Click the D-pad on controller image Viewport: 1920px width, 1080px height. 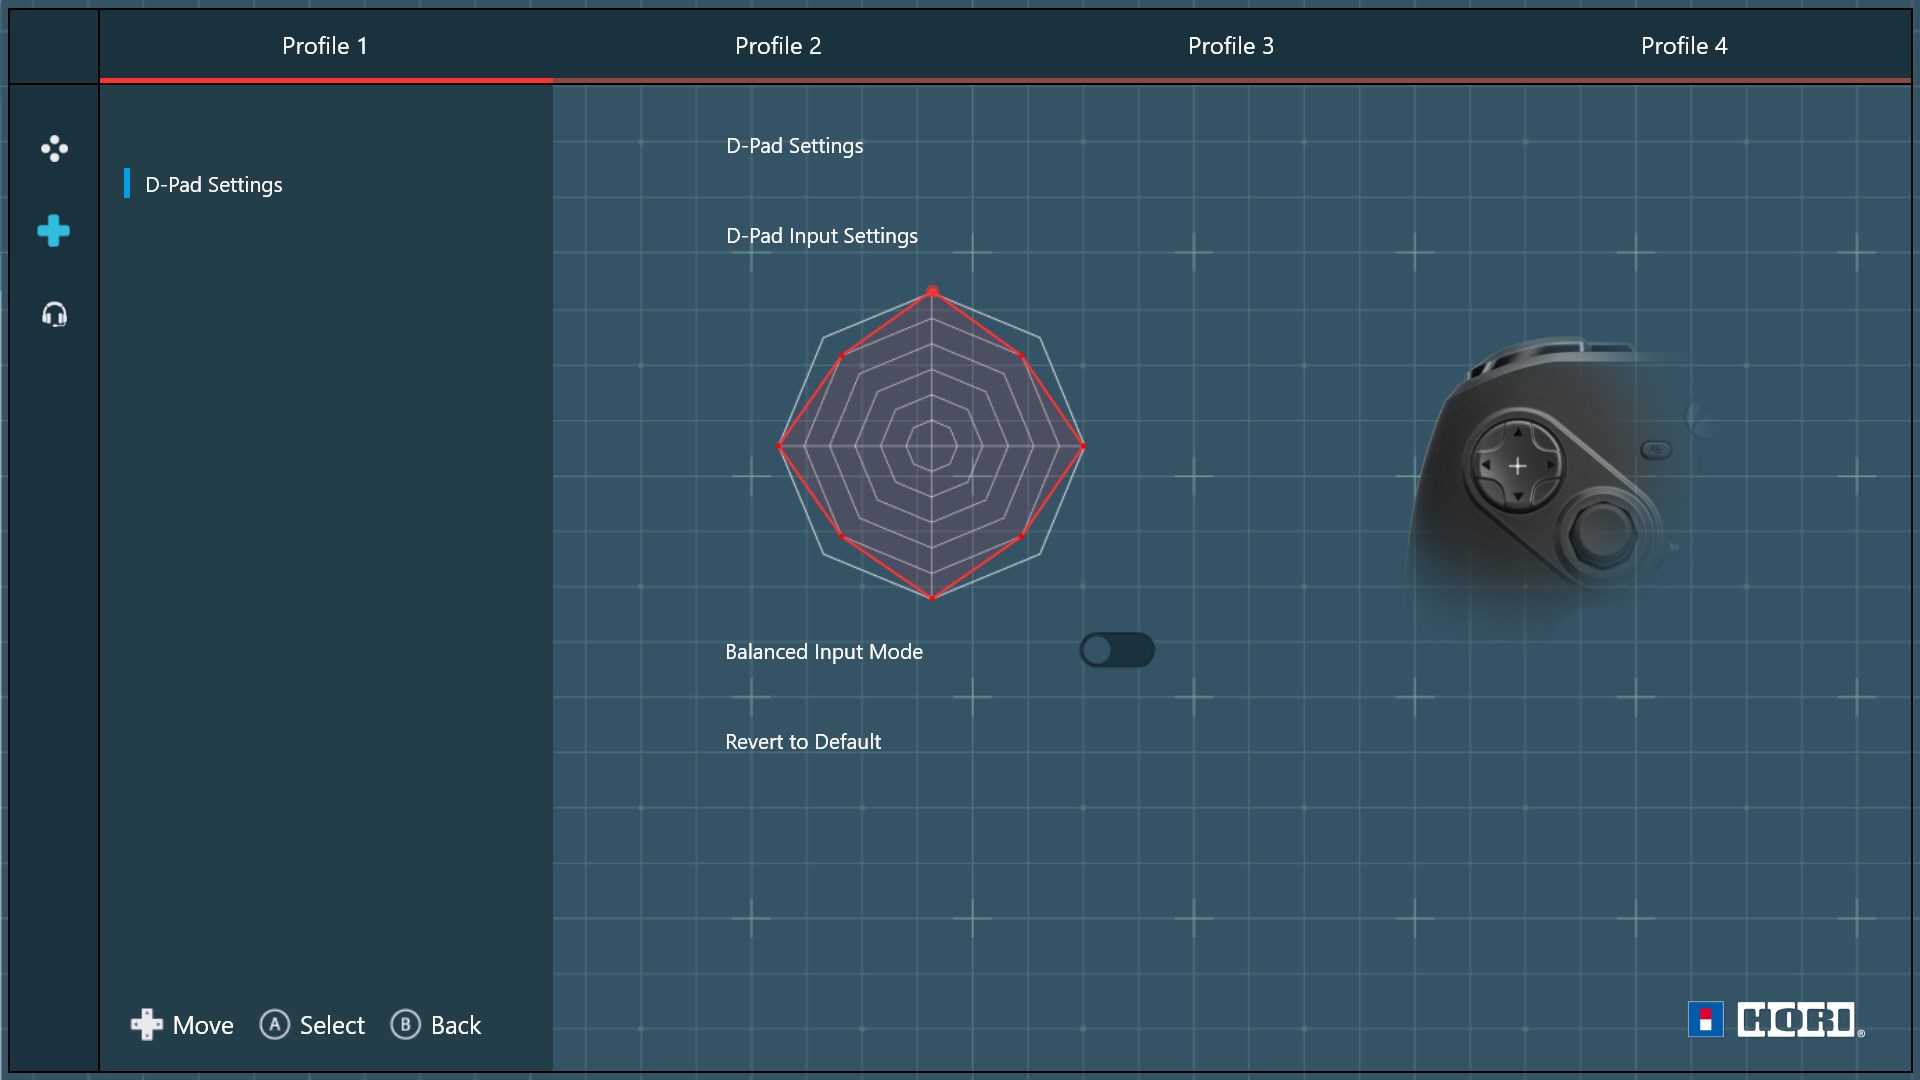tap(1517, 466)
